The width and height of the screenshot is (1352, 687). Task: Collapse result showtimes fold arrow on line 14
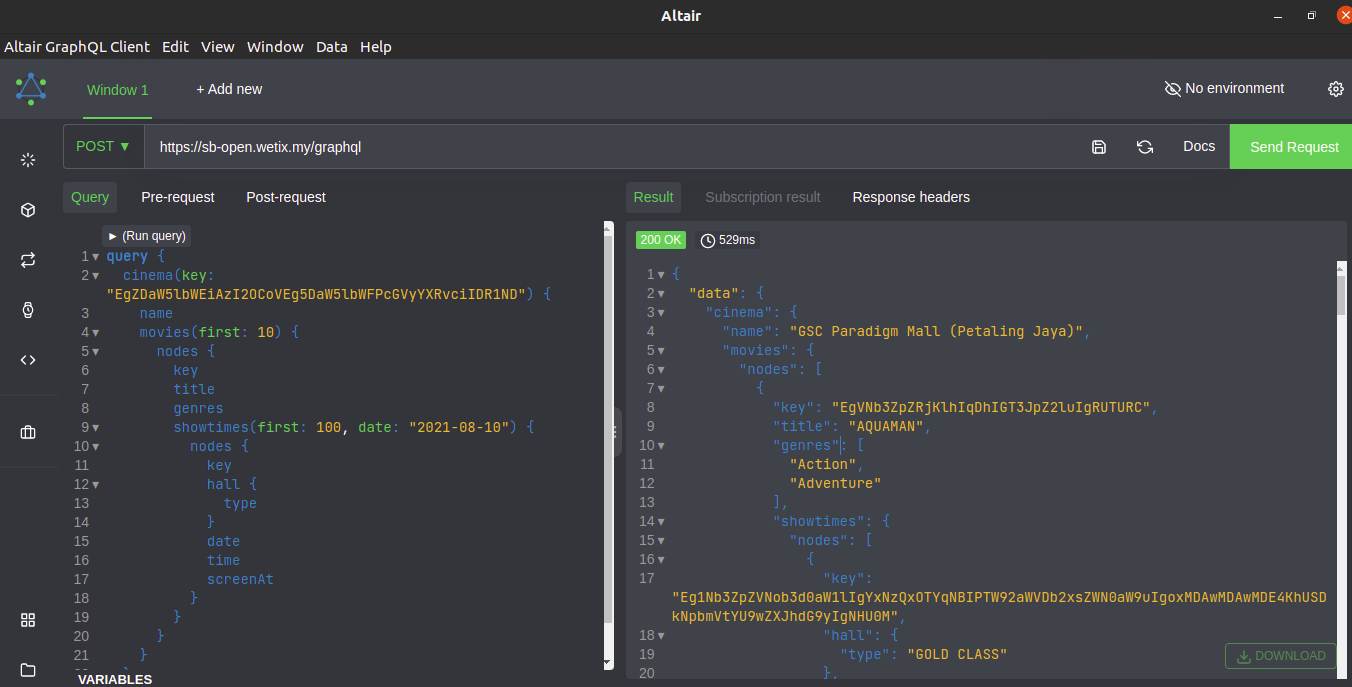pos(661,522)
